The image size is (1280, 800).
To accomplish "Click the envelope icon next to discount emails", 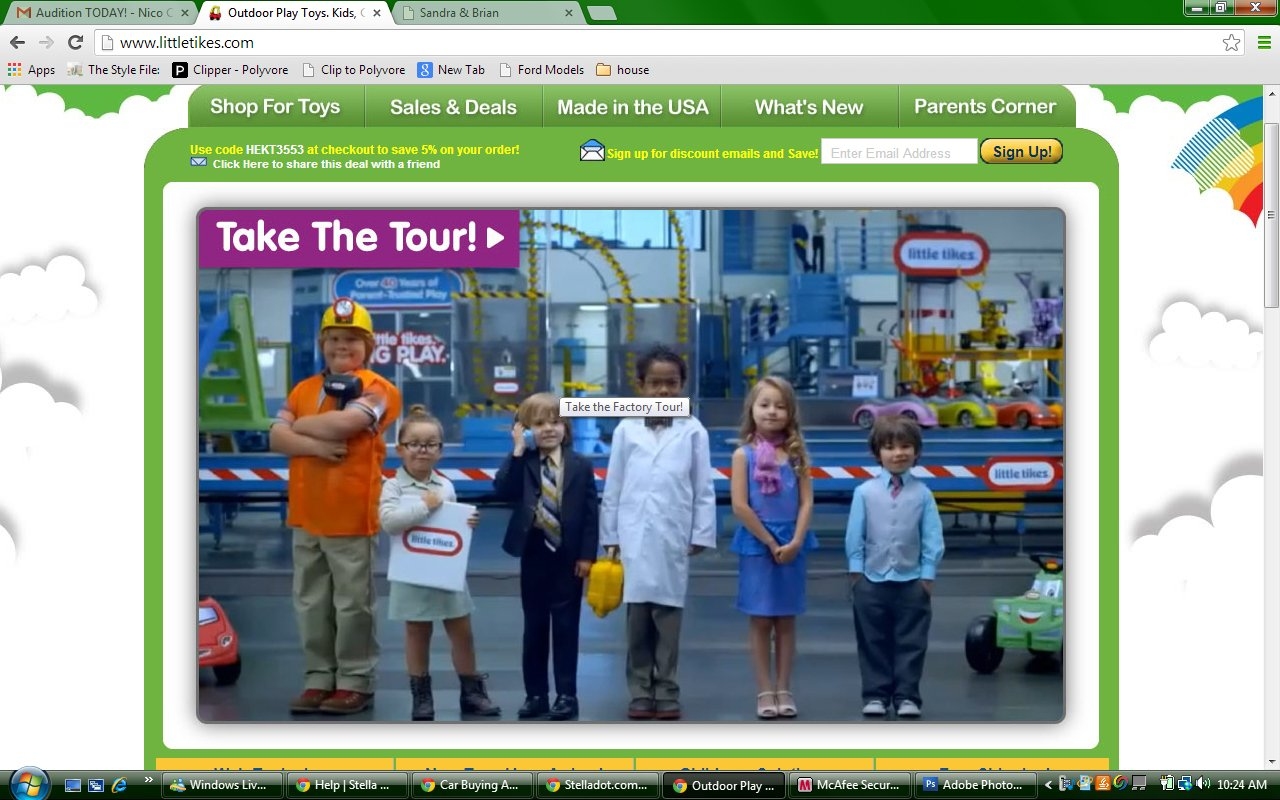I will (592, 151).
